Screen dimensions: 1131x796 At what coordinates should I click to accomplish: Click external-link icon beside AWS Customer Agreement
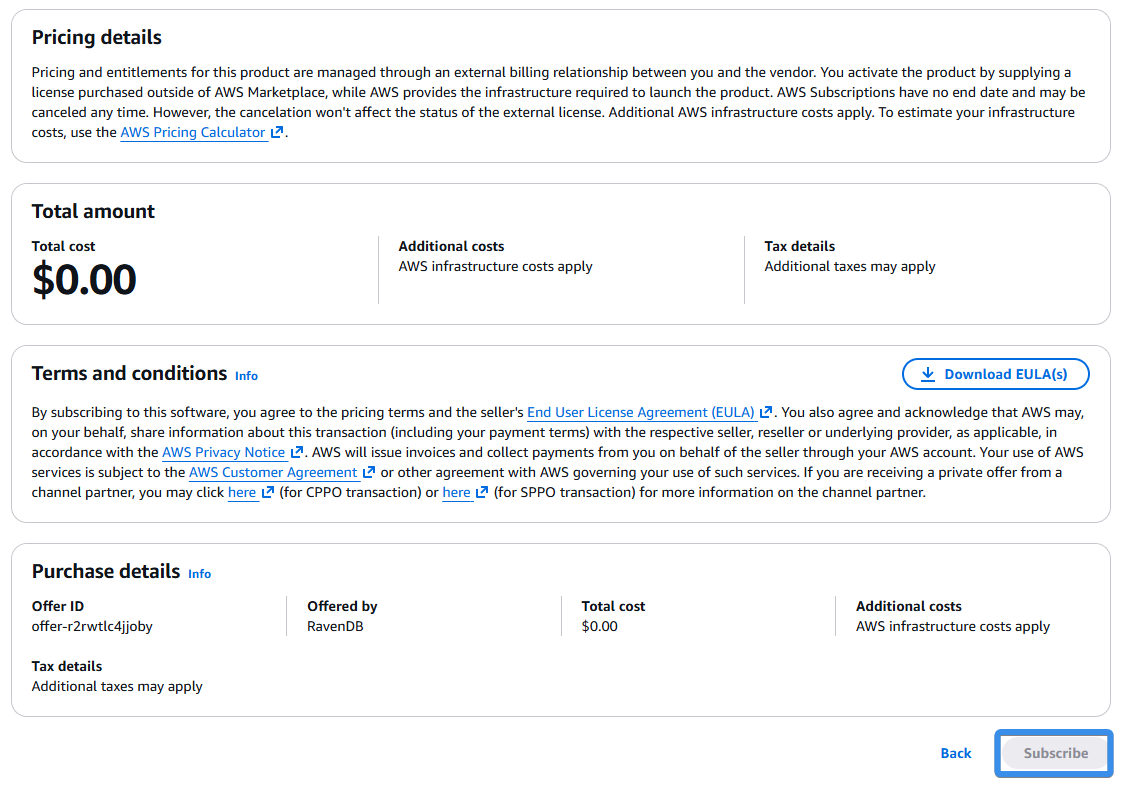coord(369,473)
